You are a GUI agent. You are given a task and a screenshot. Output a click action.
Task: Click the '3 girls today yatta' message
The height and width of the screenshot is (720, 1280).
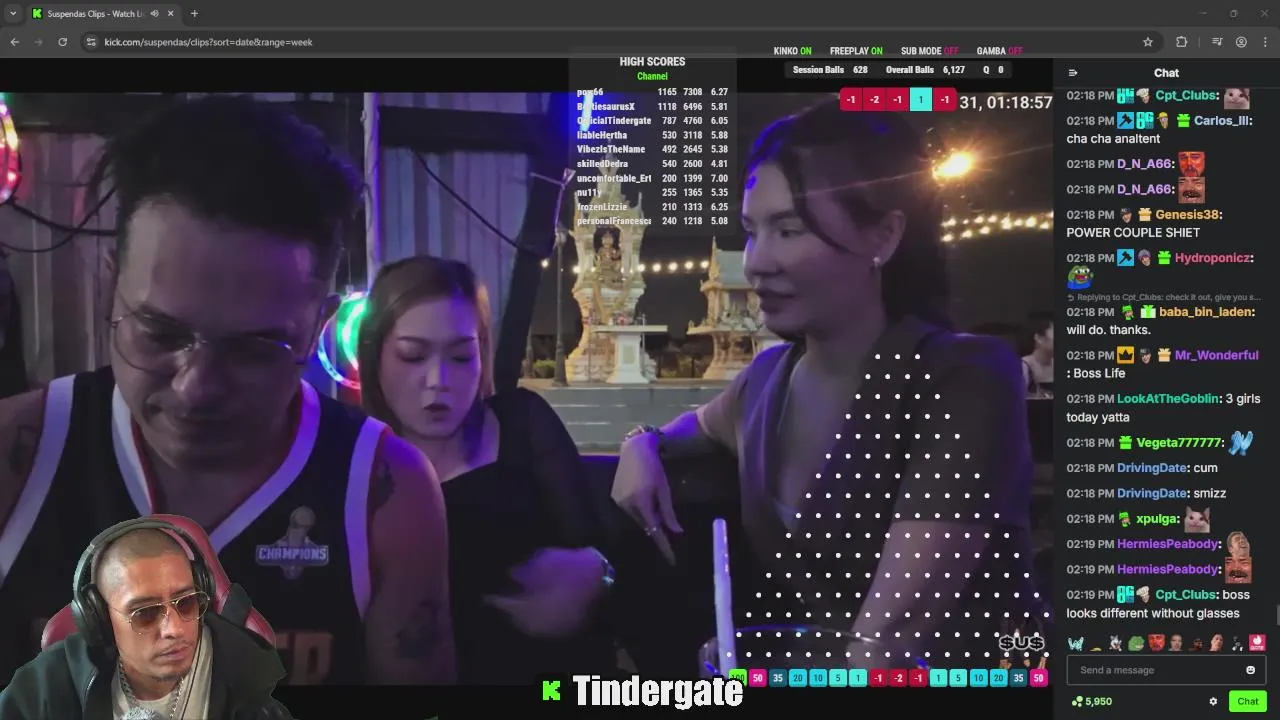[1163, 408]
